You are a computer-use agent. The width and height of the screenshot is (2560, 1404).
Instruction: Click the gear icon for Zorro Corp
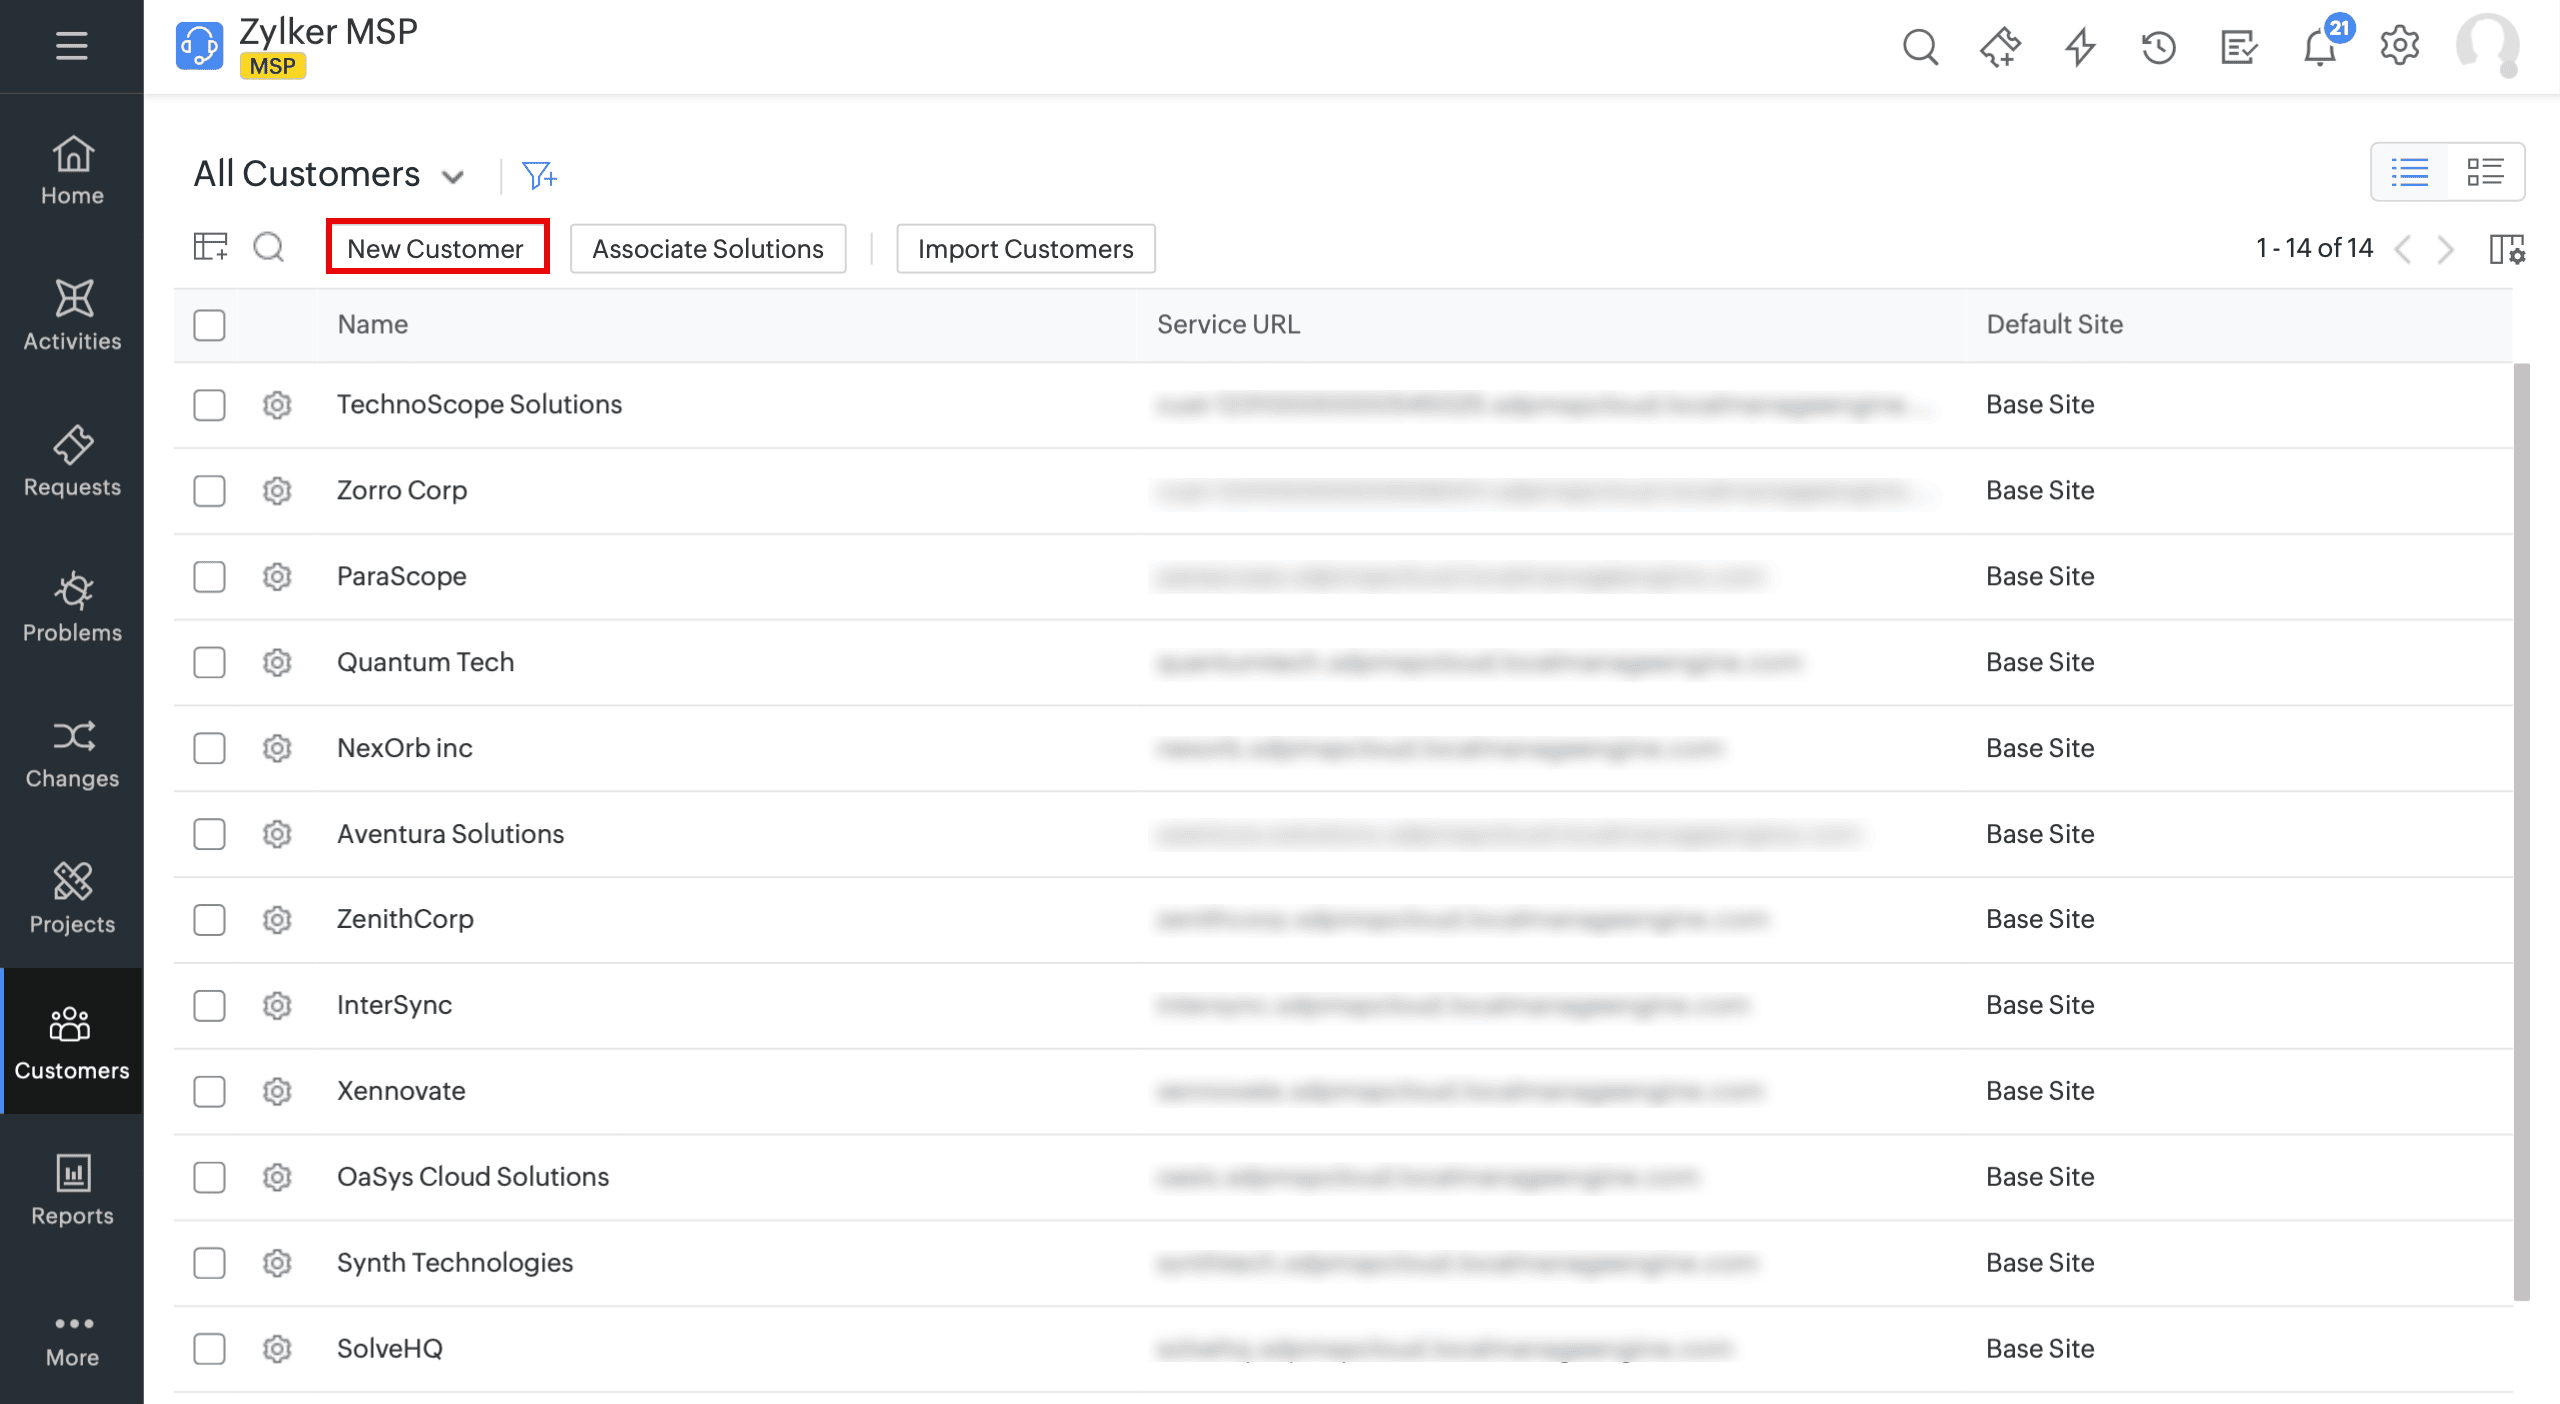pos(277,491)
